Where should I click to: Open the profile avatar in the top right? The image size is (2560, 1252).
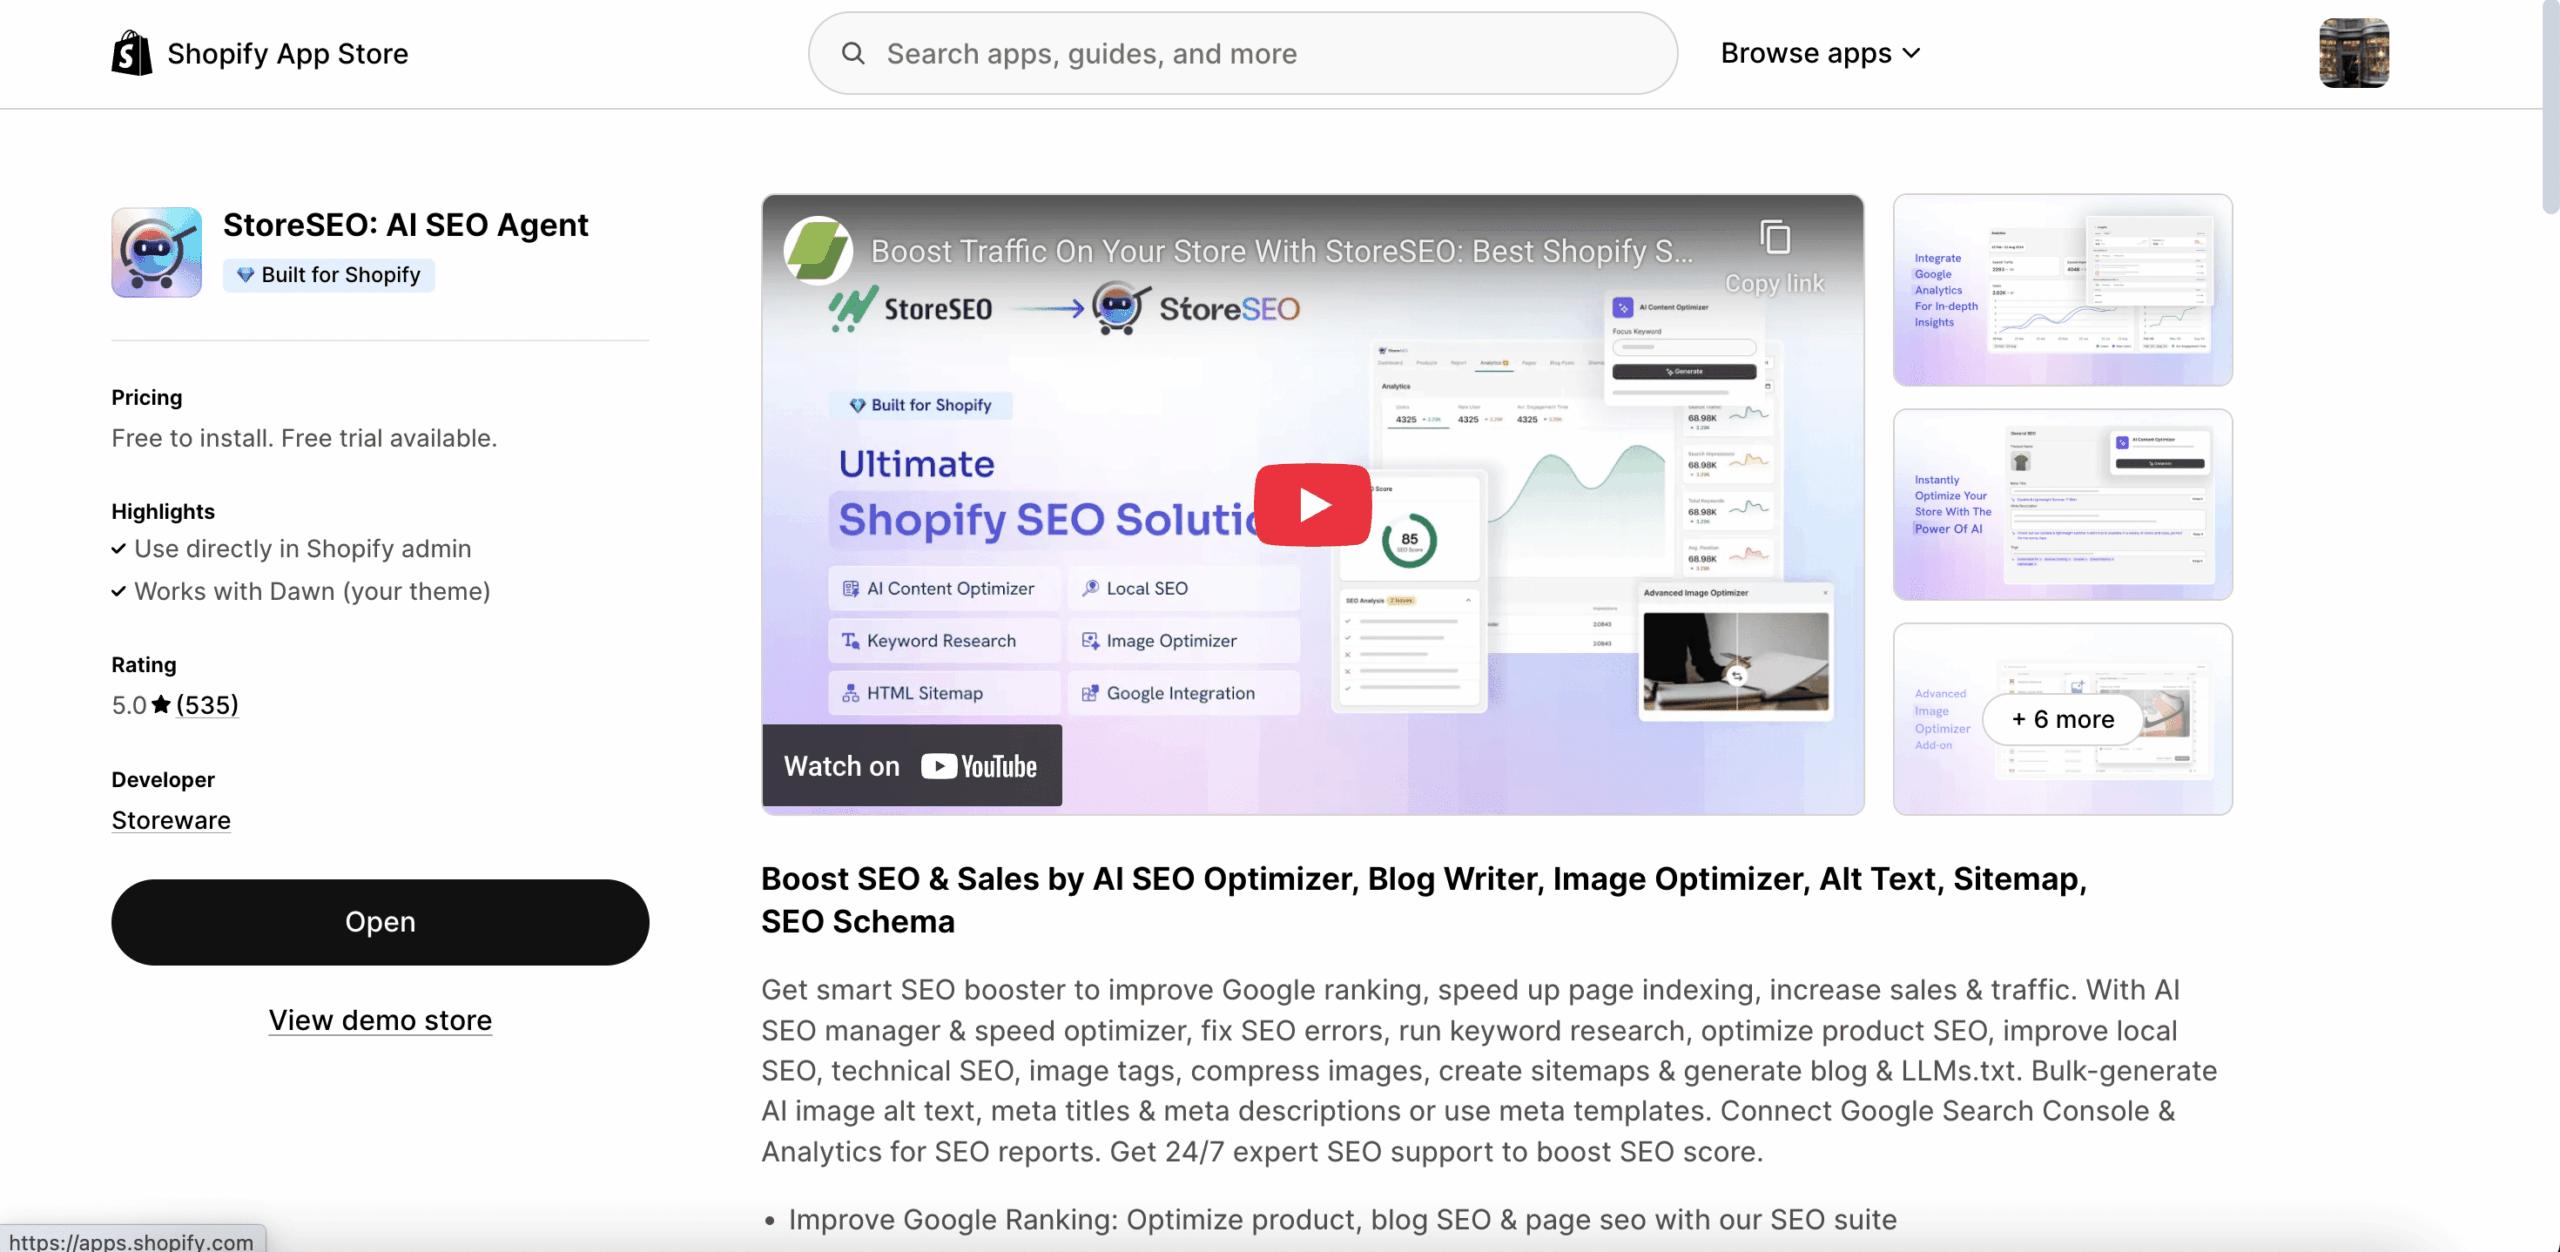(2354, 53)
